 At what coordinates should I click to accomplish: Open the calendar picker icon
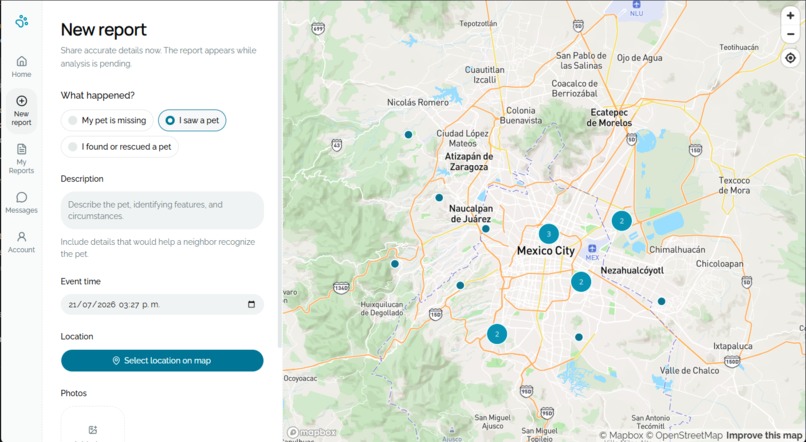pyautogui.click(x=251, y=304)
